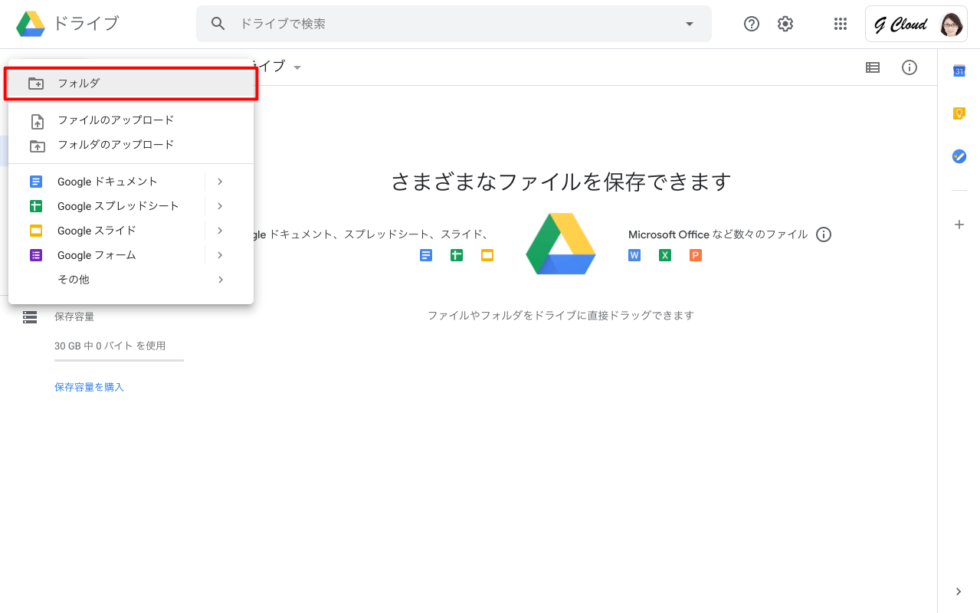Image resolution: width=980 pixels, height=613 pixels.
Task: Open the マイドライブ dropdown arrow
Action: coord(296,67)
